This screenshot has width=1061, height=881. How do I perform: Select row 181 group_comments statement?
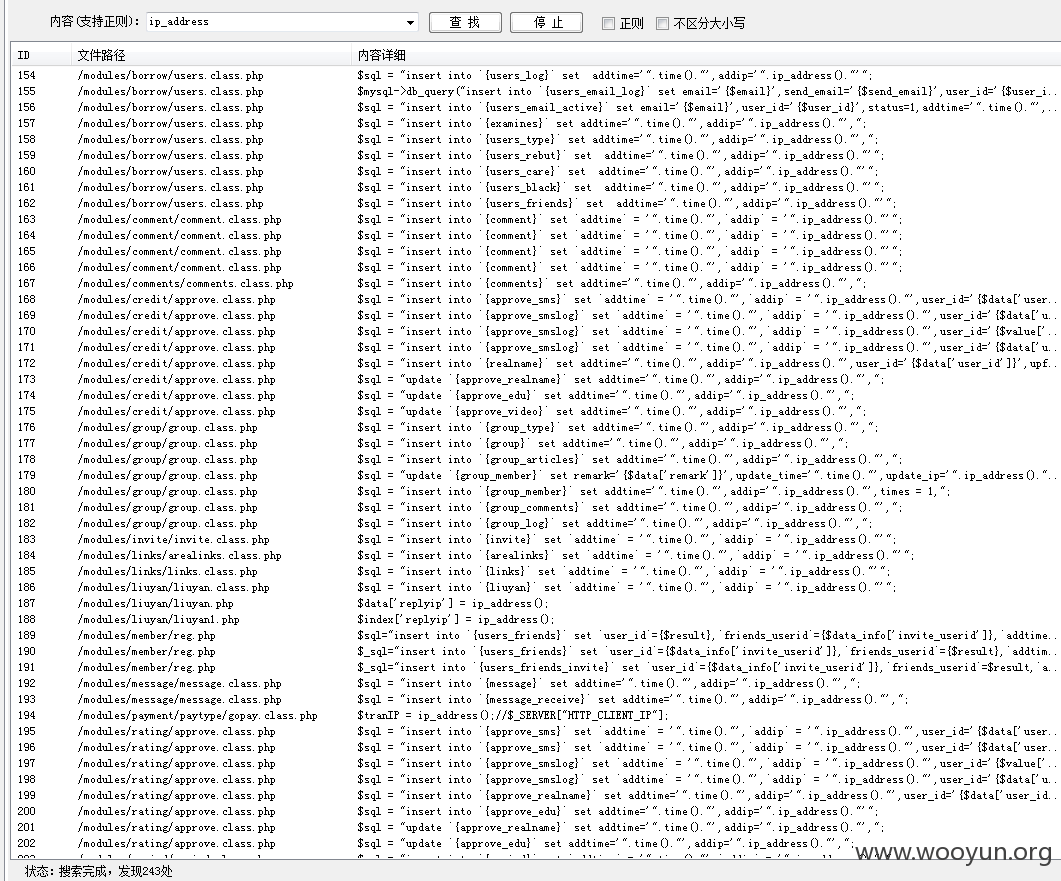pos(630,507)
